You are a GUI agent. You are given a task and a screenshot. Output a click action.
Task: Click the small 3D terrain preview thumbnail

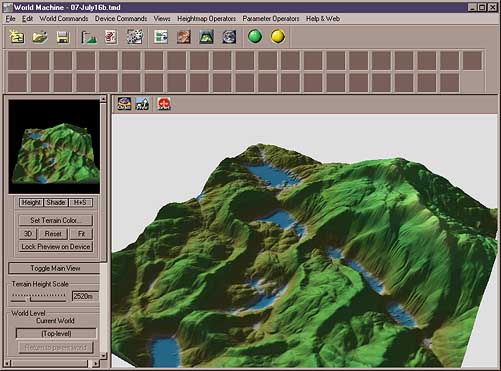tap(54, 147)
